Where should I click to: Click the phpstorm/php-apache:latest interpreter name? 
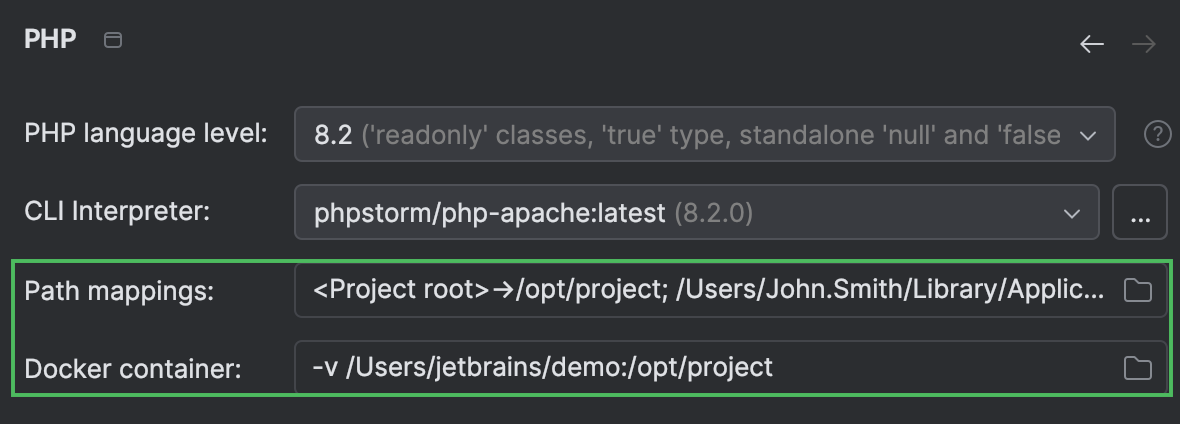(490, 212)
